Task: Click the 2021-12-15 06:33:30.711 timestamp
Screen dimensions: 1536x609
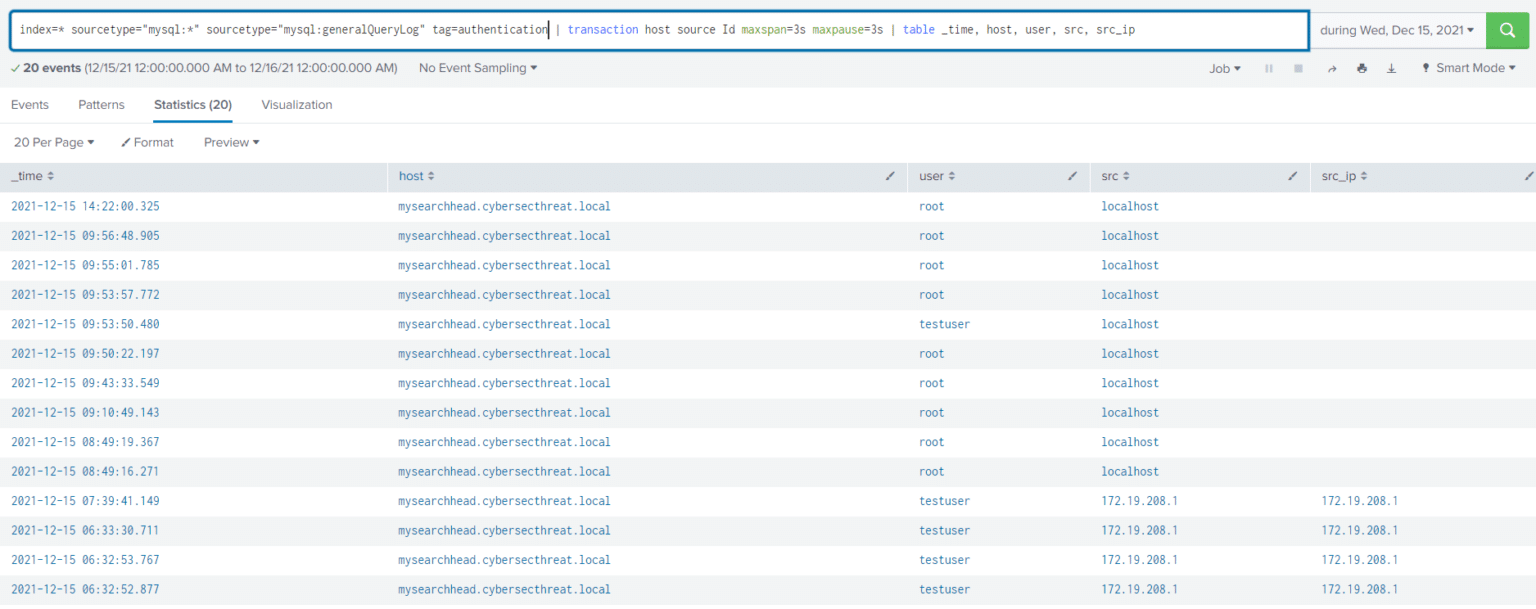Action: click(85, 531)
